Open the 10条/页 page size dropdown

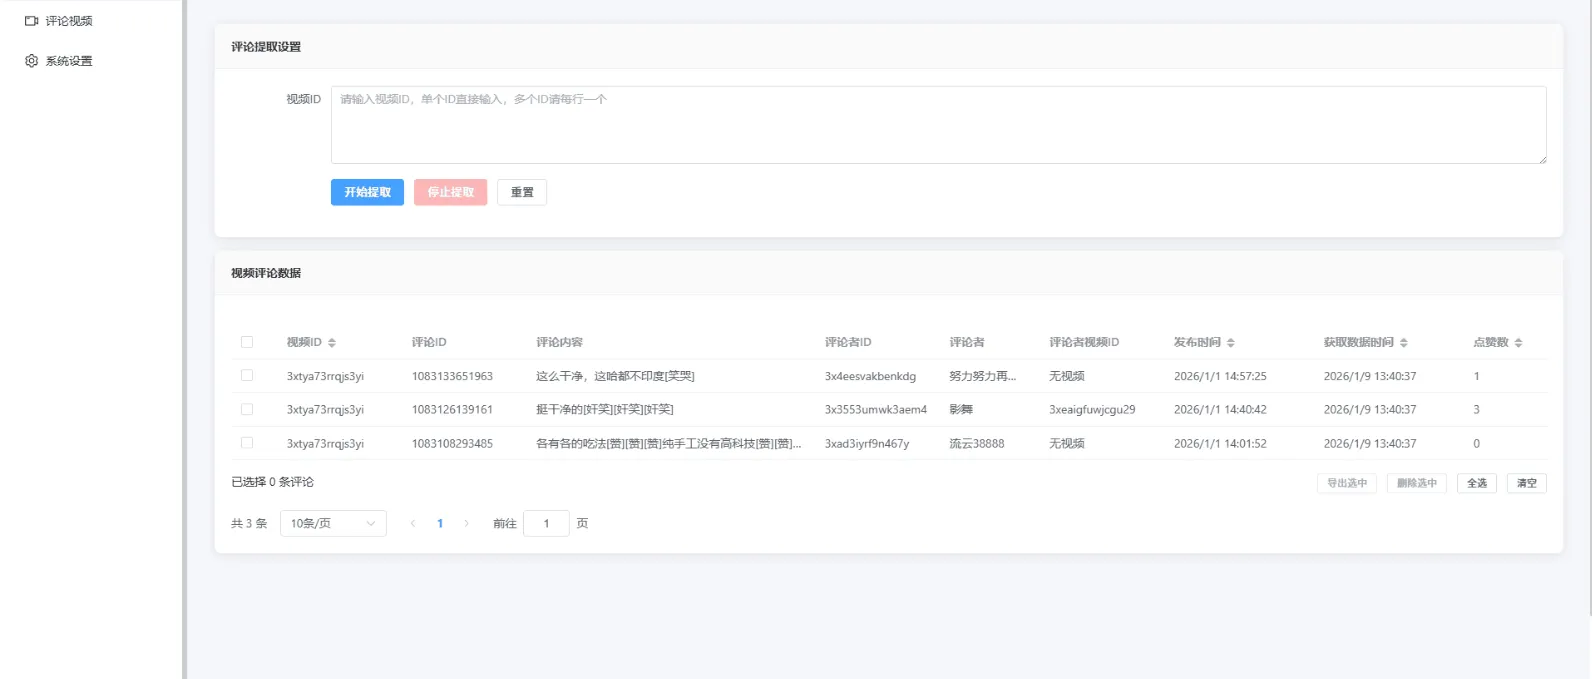[x=333, y=524]
